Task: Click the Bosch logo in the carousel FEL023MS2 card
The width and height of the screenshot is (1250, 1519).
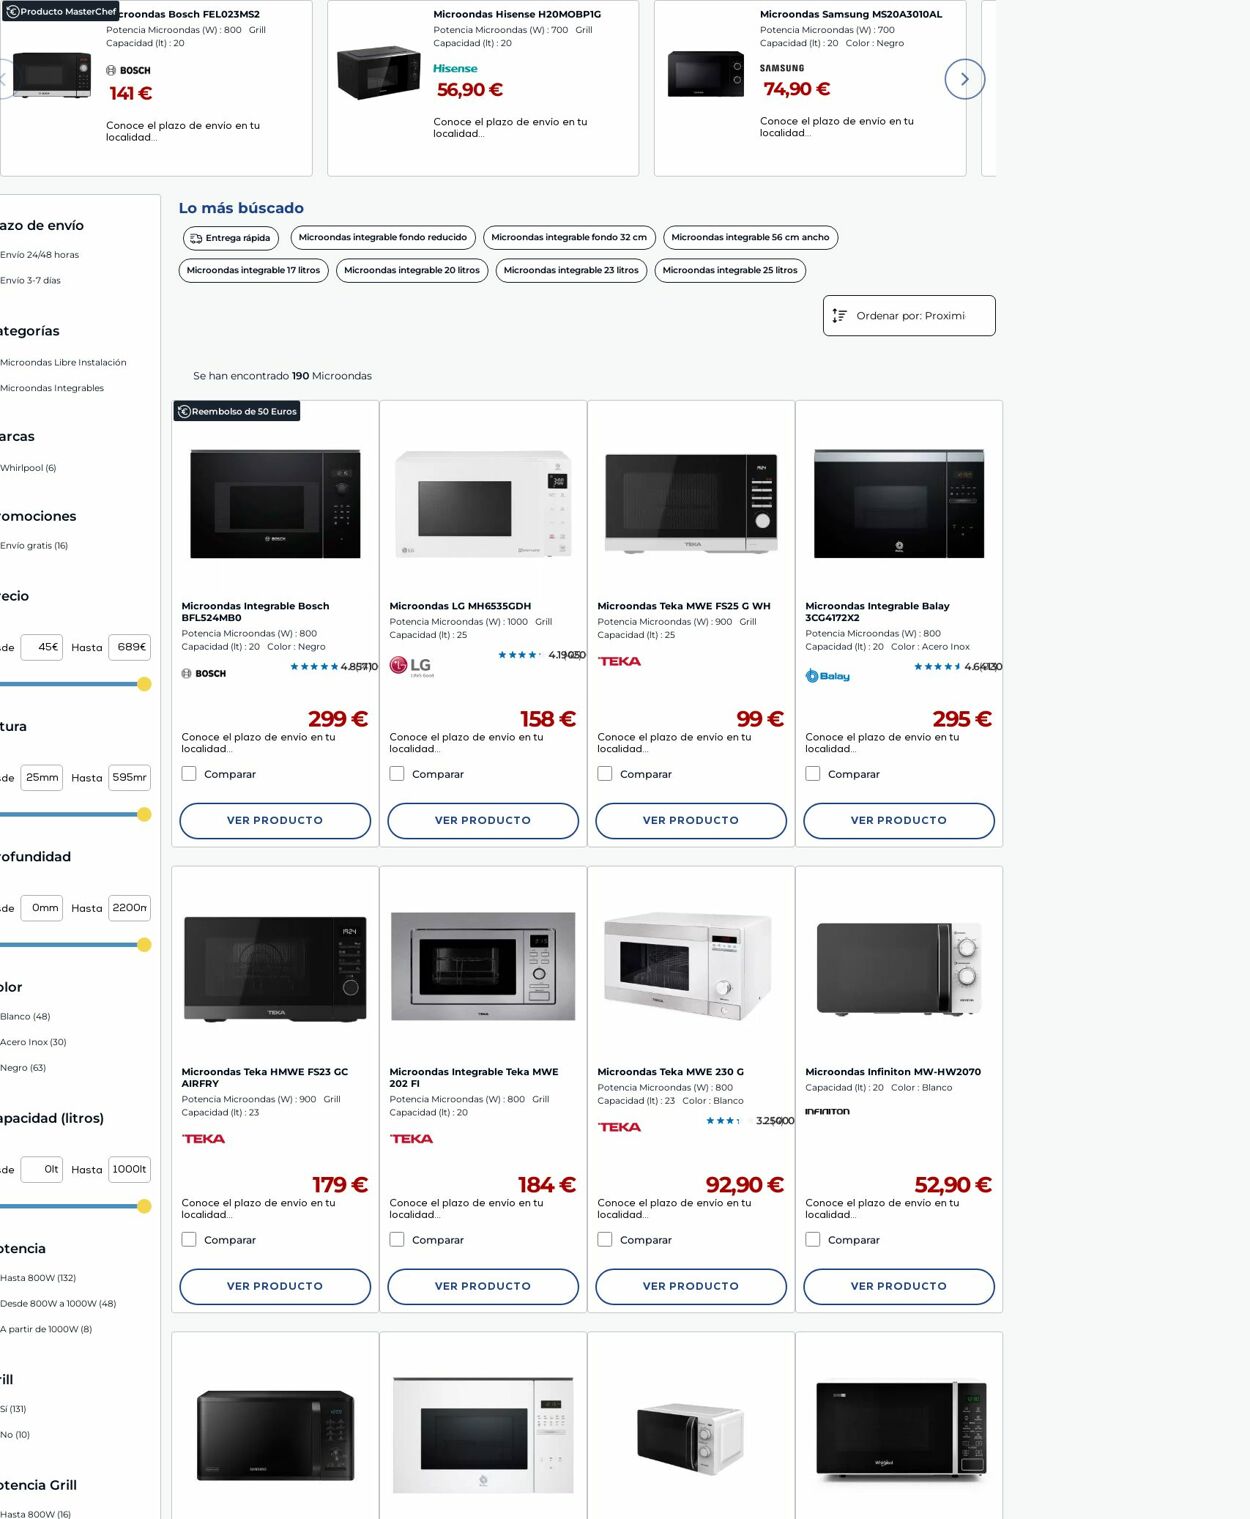Action: tap(128, 71)
